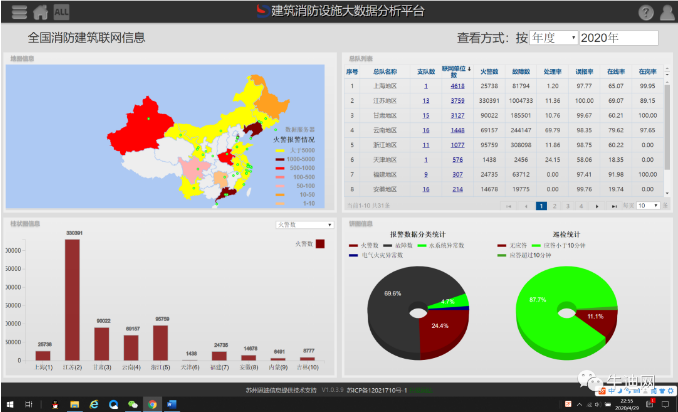
Task: Open the 年度 view mode dropdown
Action: coord(555,37)
